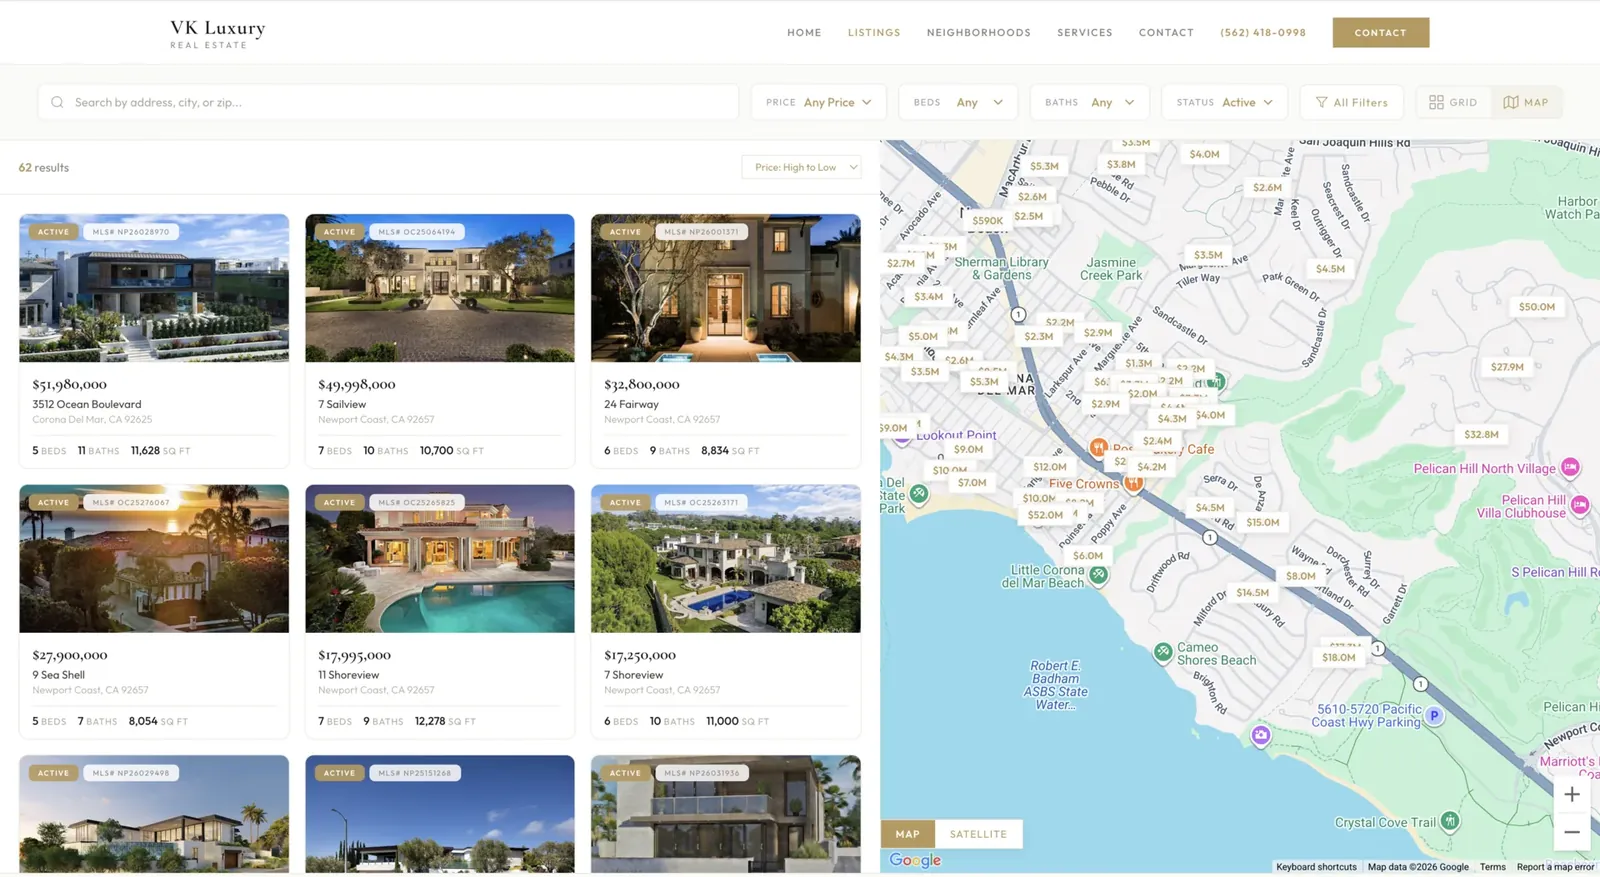Switch map to Satellite imagery
Screen dimensions: 1600x877
tap(978, 834)
